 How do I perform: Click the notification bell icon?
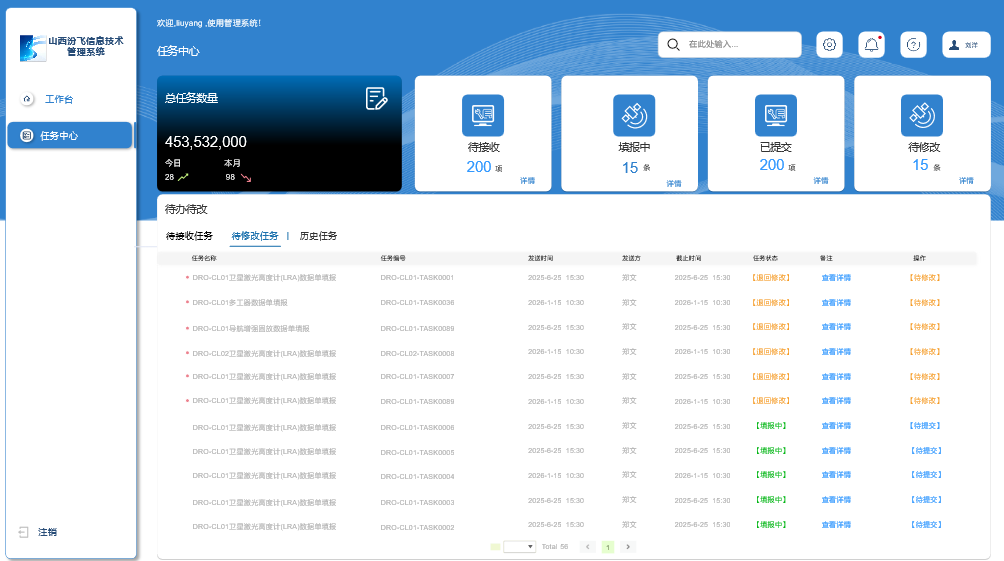coord(872,45)
